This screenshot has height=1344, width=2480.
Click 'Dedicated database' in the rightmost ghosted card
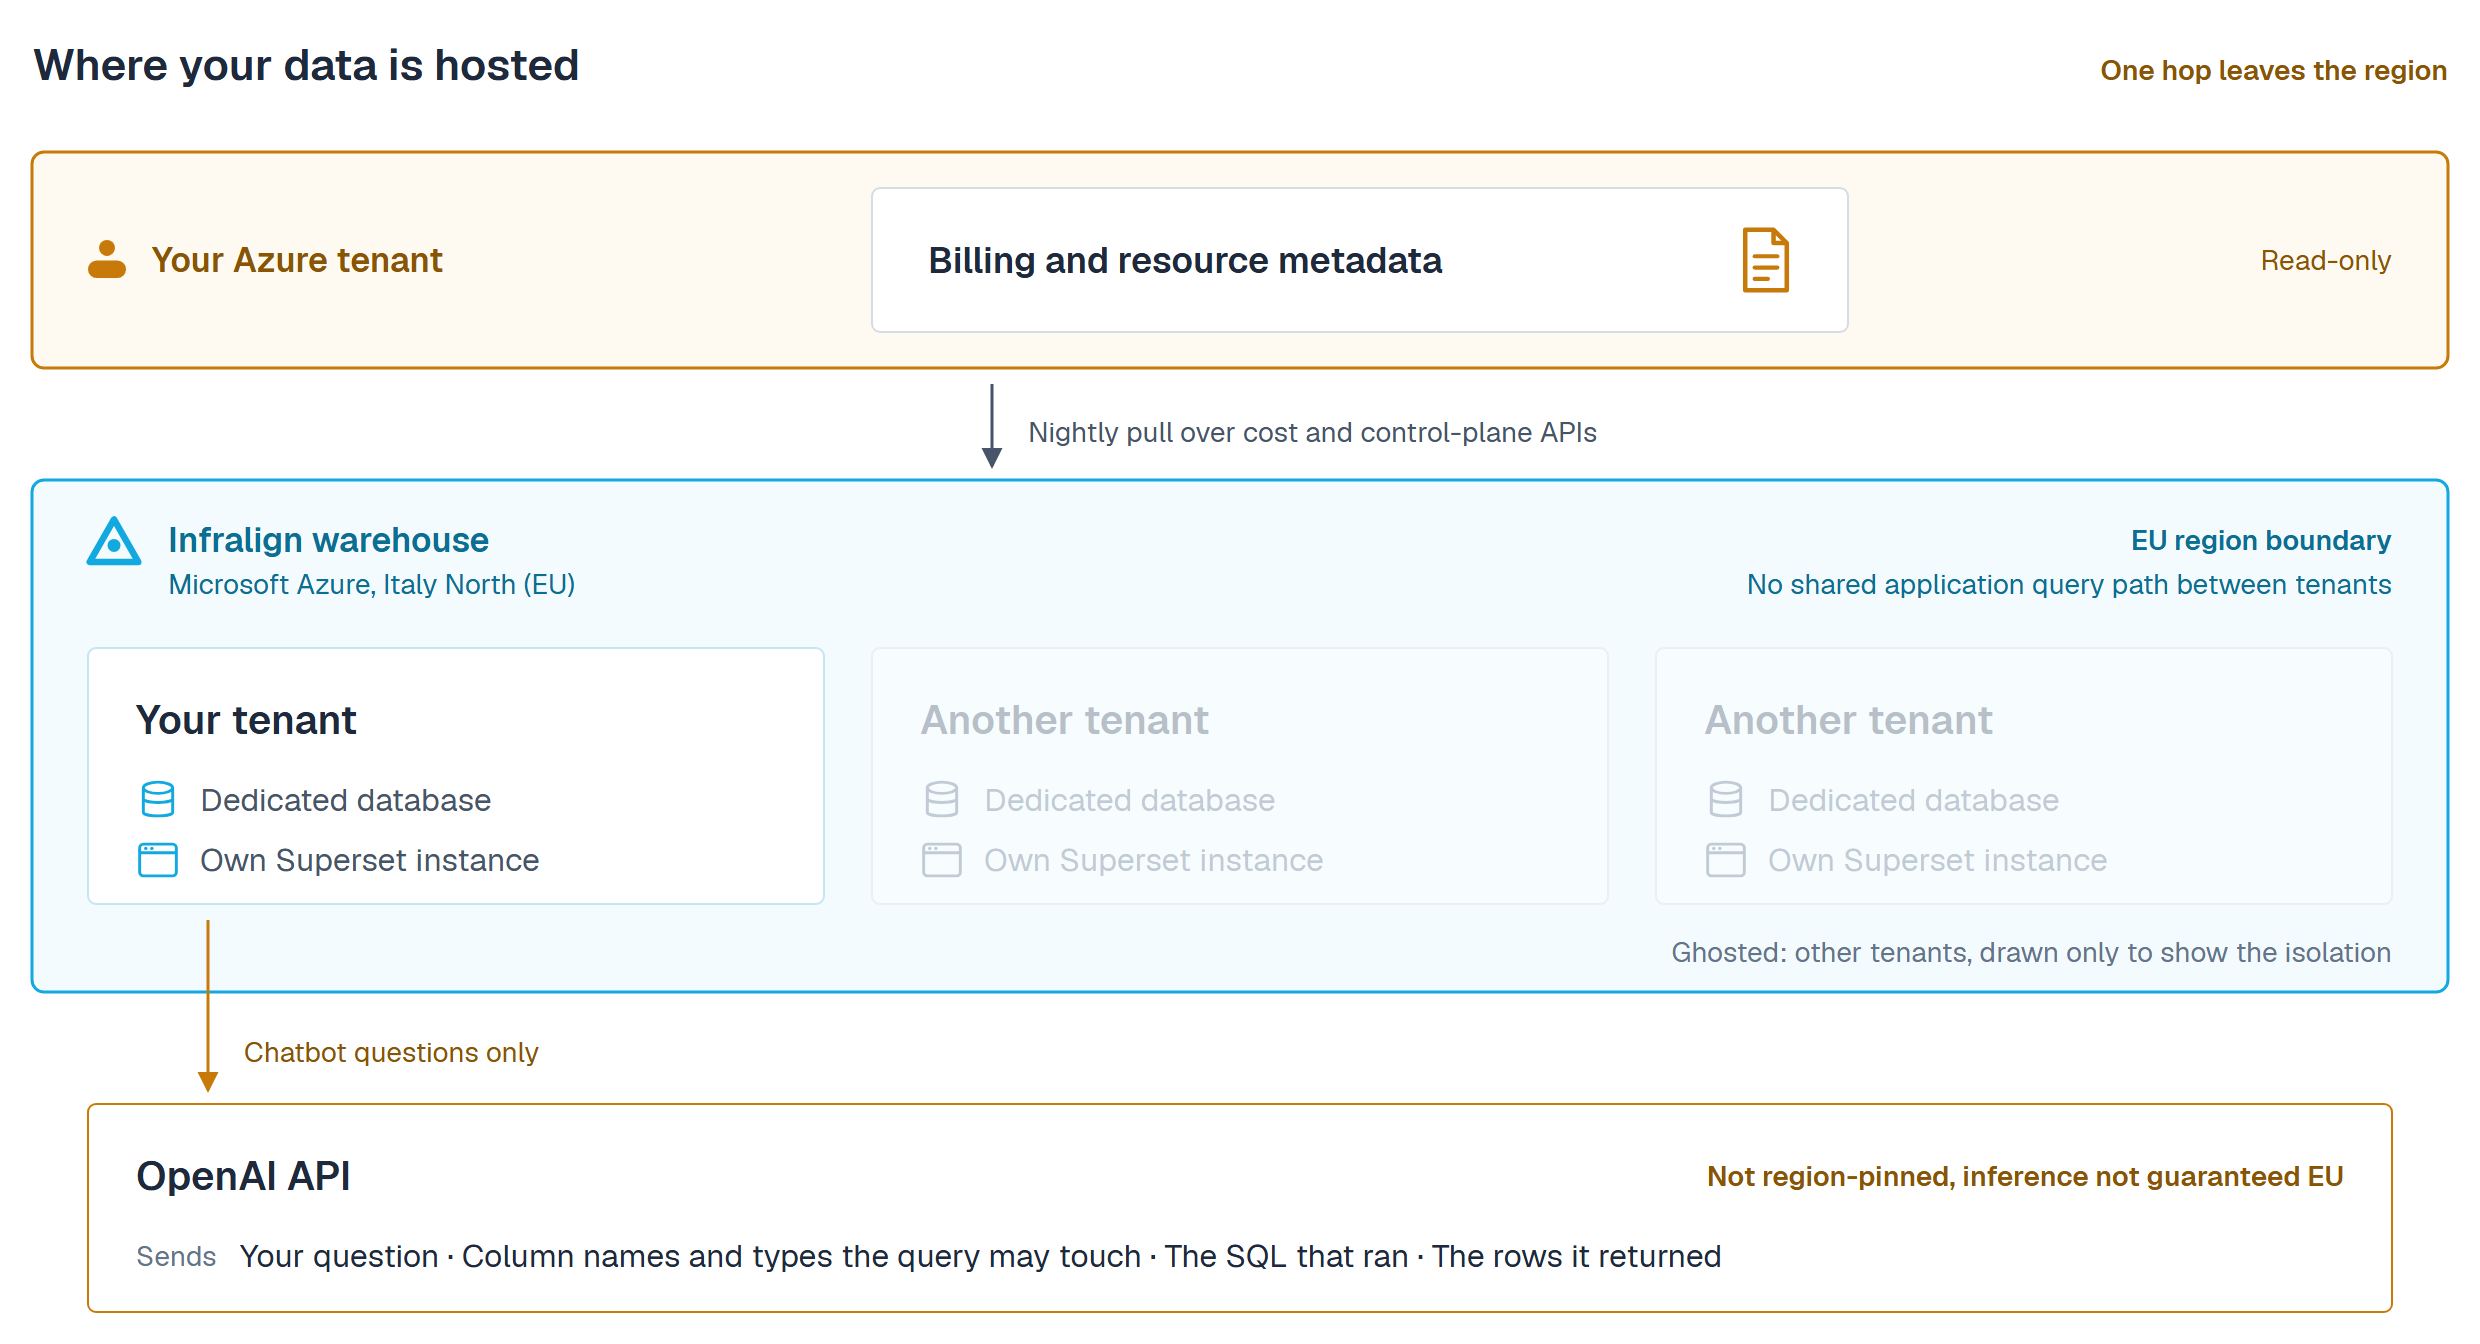(x=1914, y=800)
